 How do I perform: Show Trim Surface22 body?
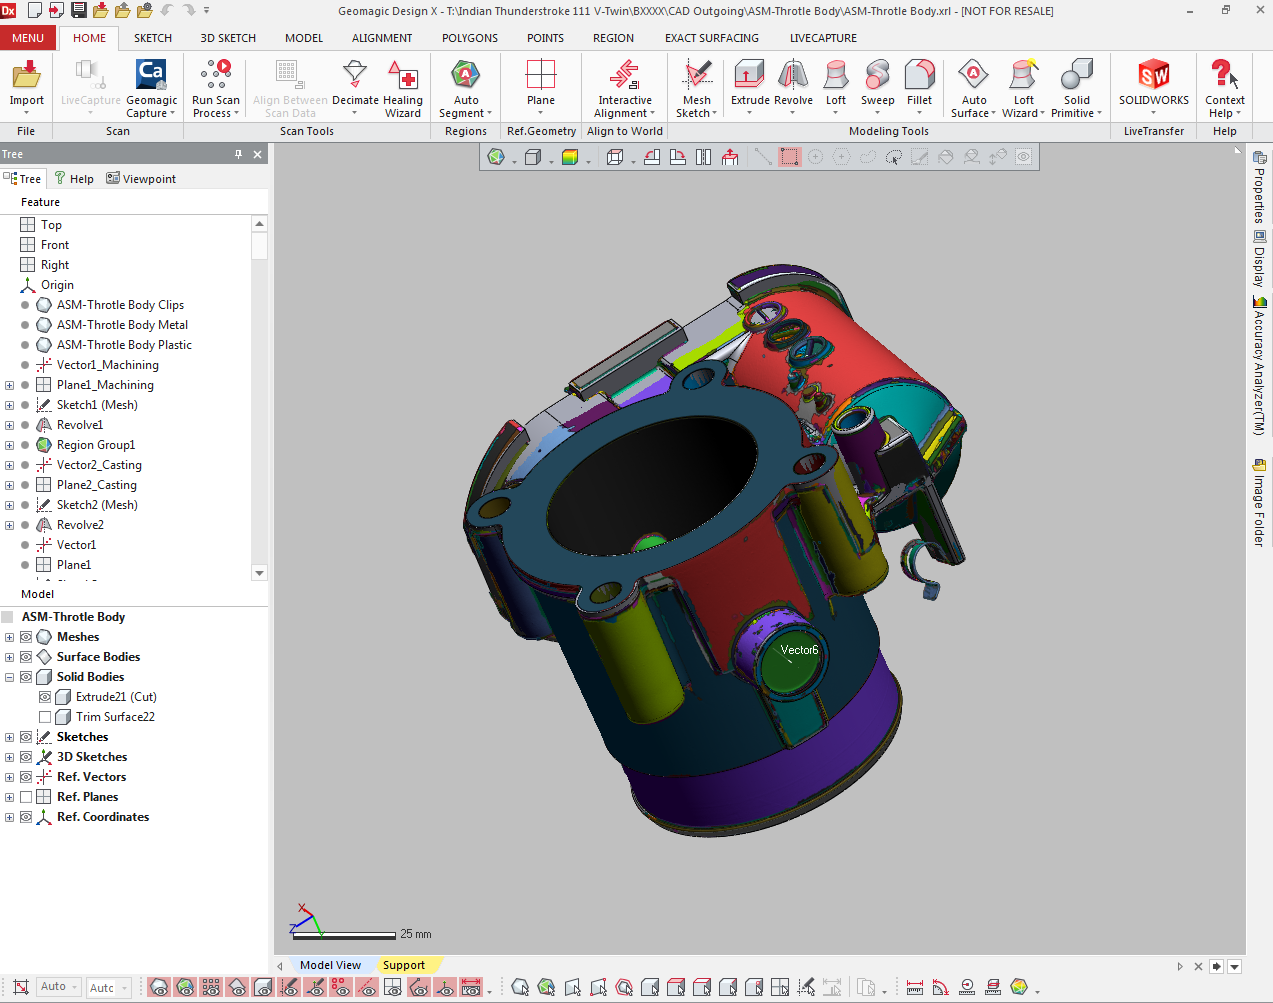pos(45,717)
